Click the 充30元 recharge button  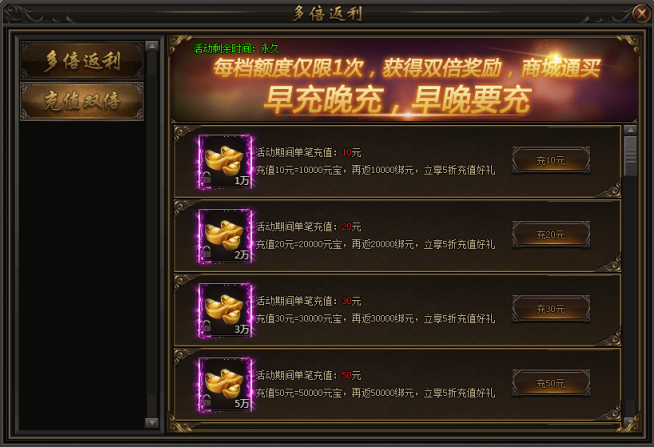(x=551, y=309)
